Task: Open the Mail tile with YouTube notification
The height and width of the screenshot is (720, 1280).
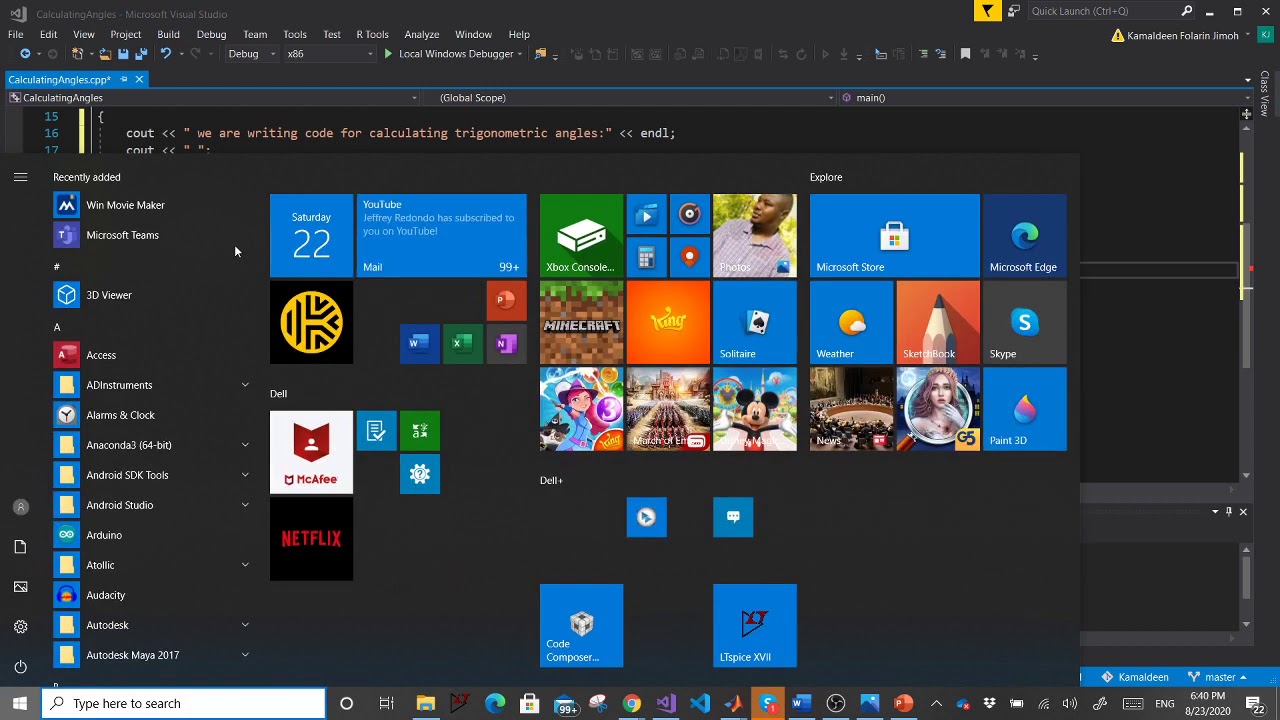Action: coord(441,235)
